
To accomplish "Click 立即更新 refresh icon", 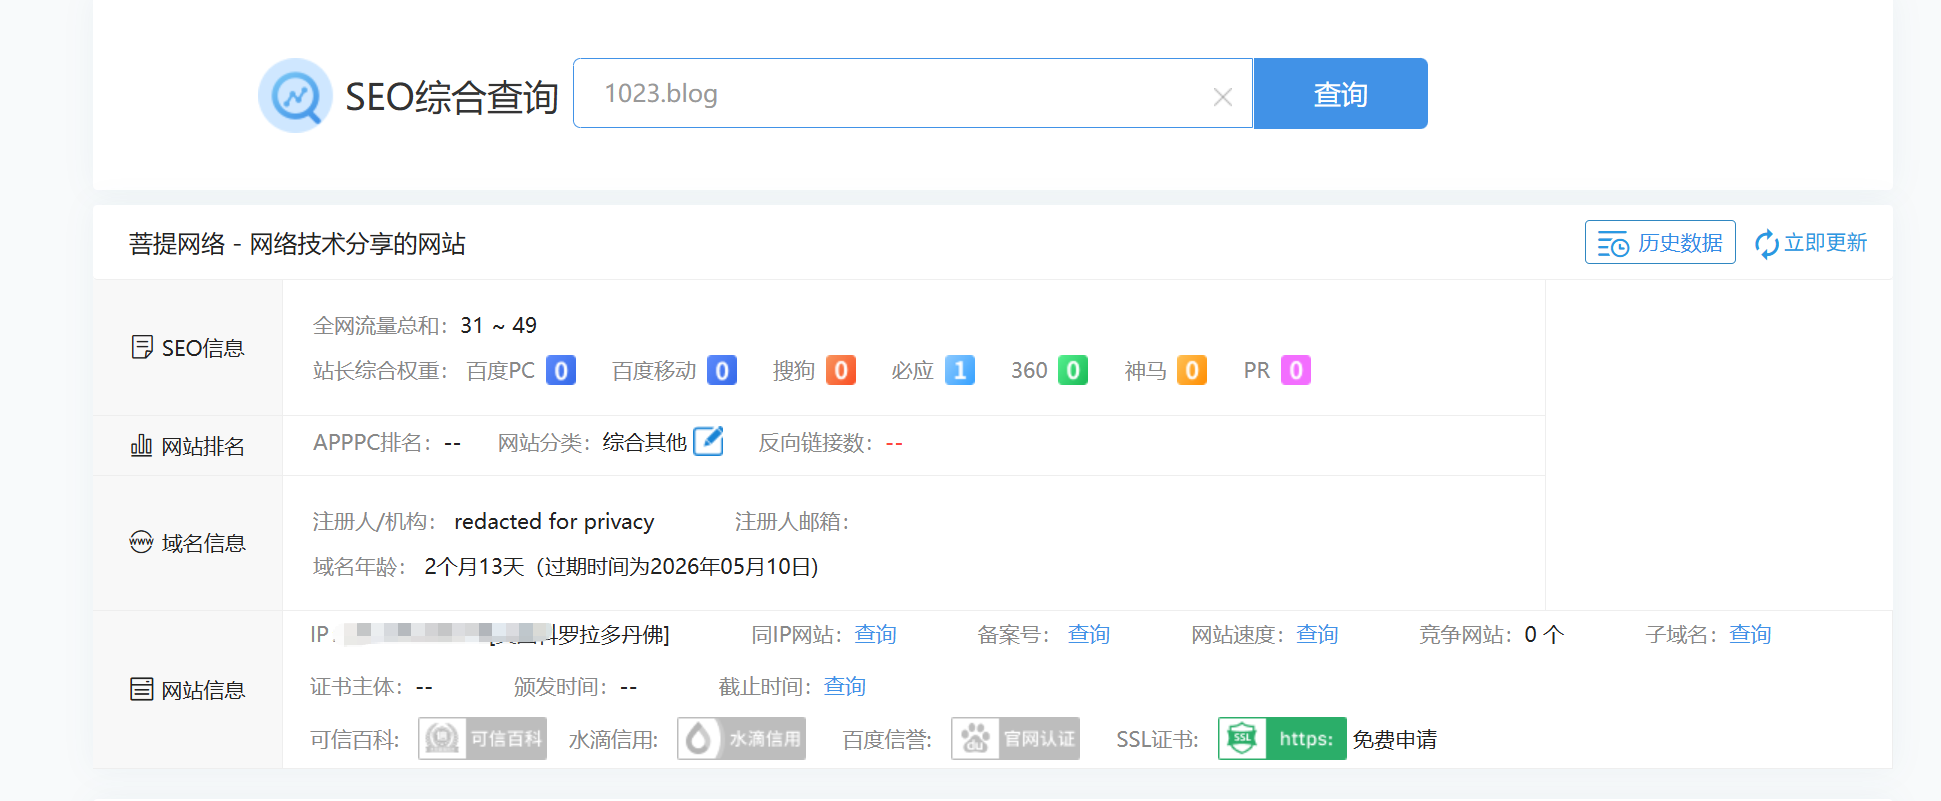I will [x=1767, y=243].
